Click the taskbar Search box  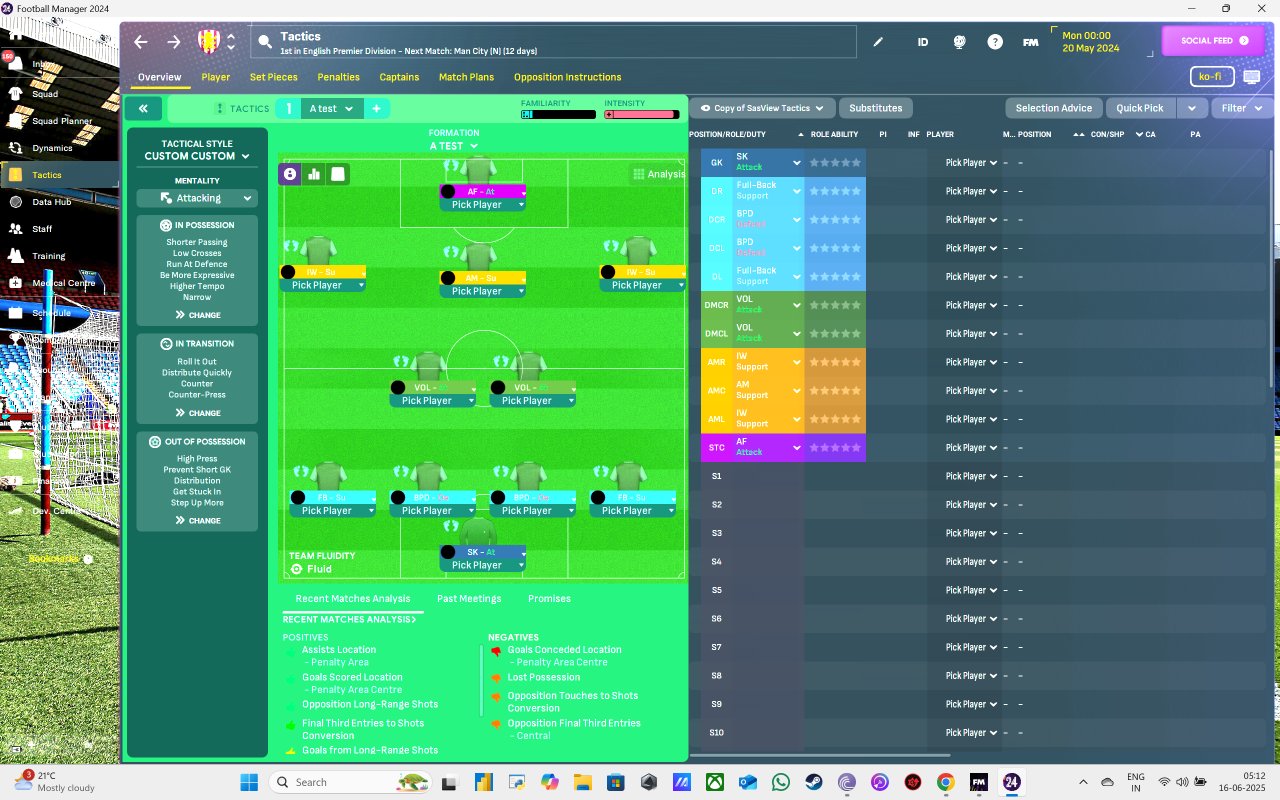click(352, 782)
